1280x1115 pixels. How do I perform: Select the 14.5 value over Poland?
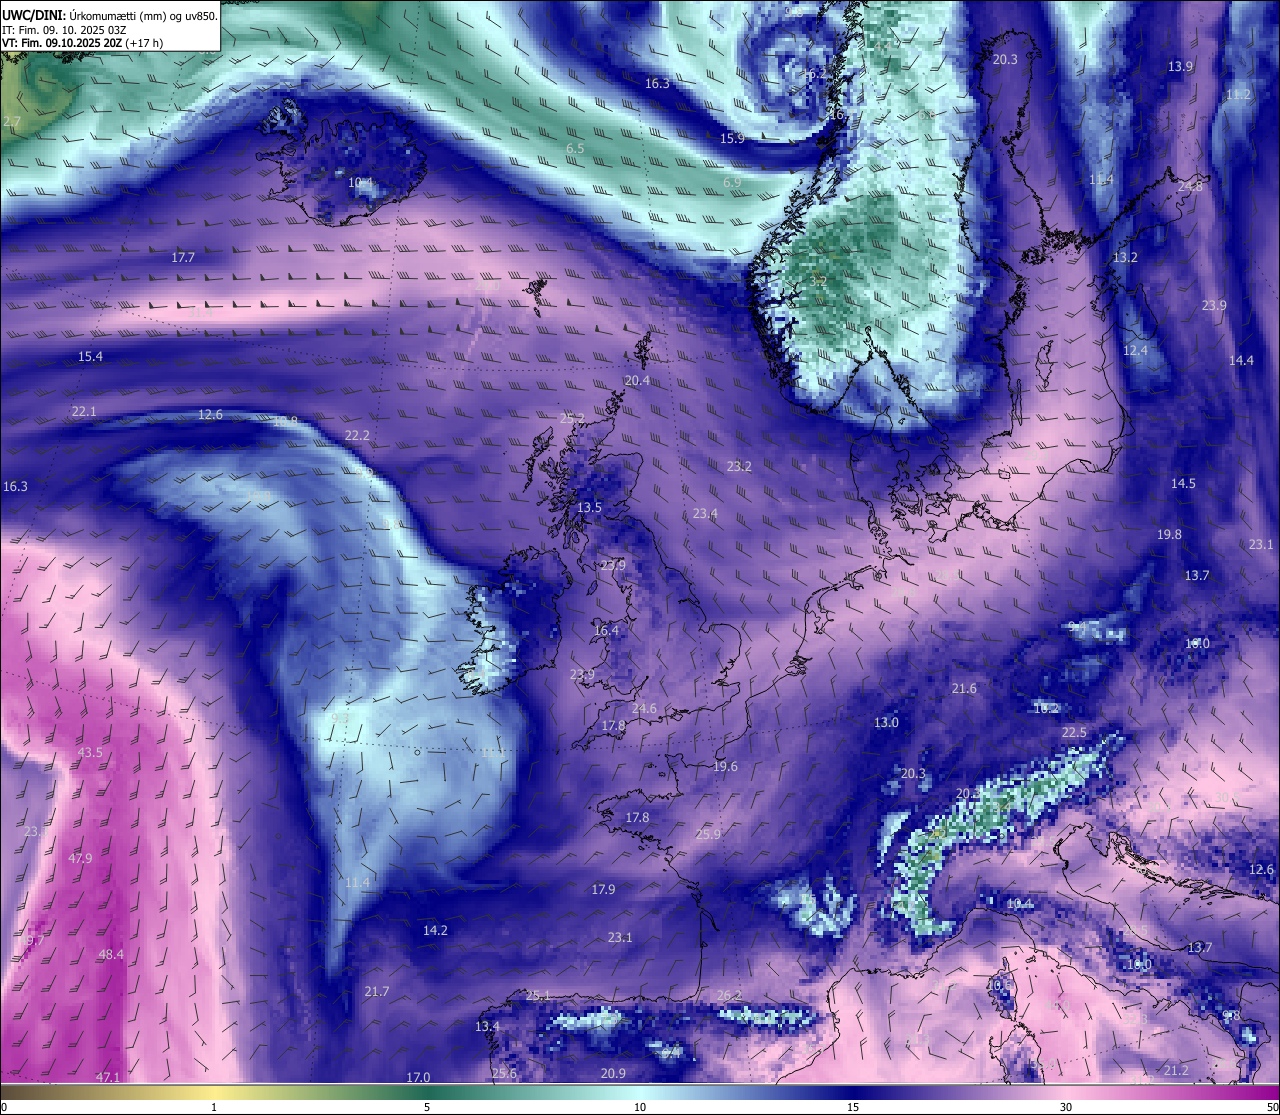1183,483
